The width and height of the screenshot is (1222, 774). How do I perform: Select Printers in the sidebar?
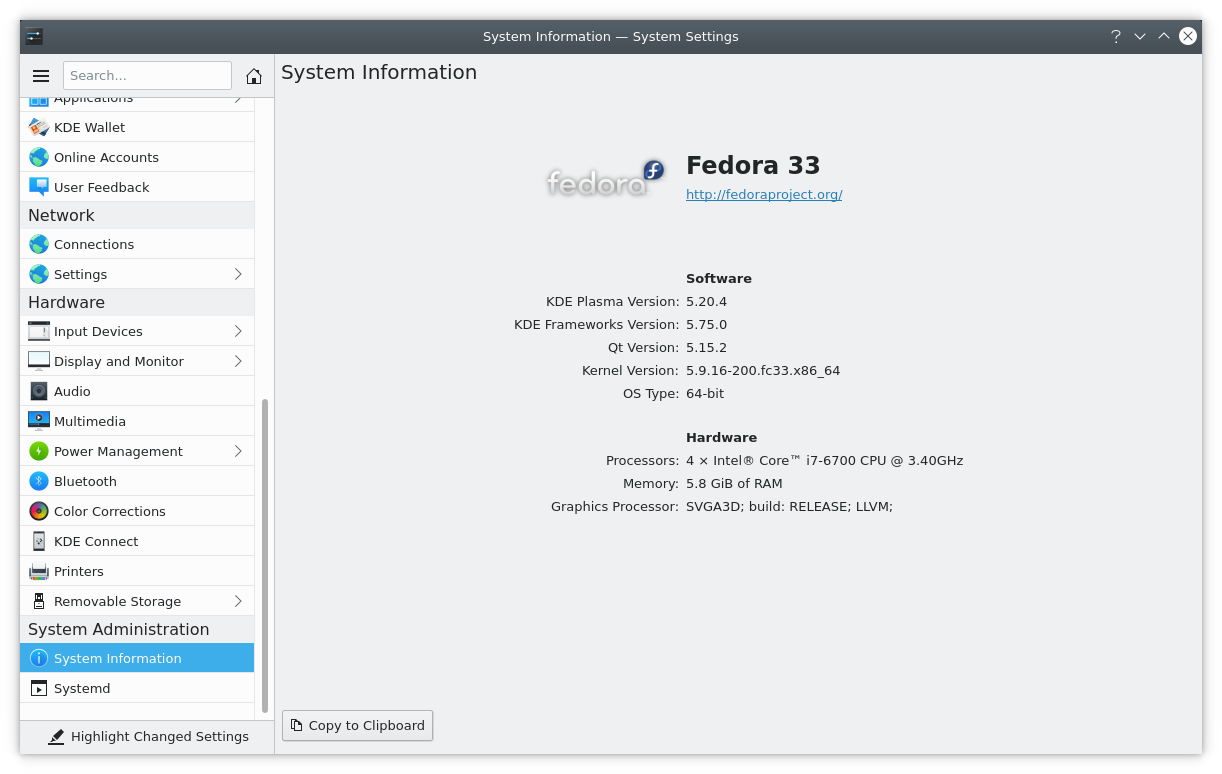click(x=137, y=571)
